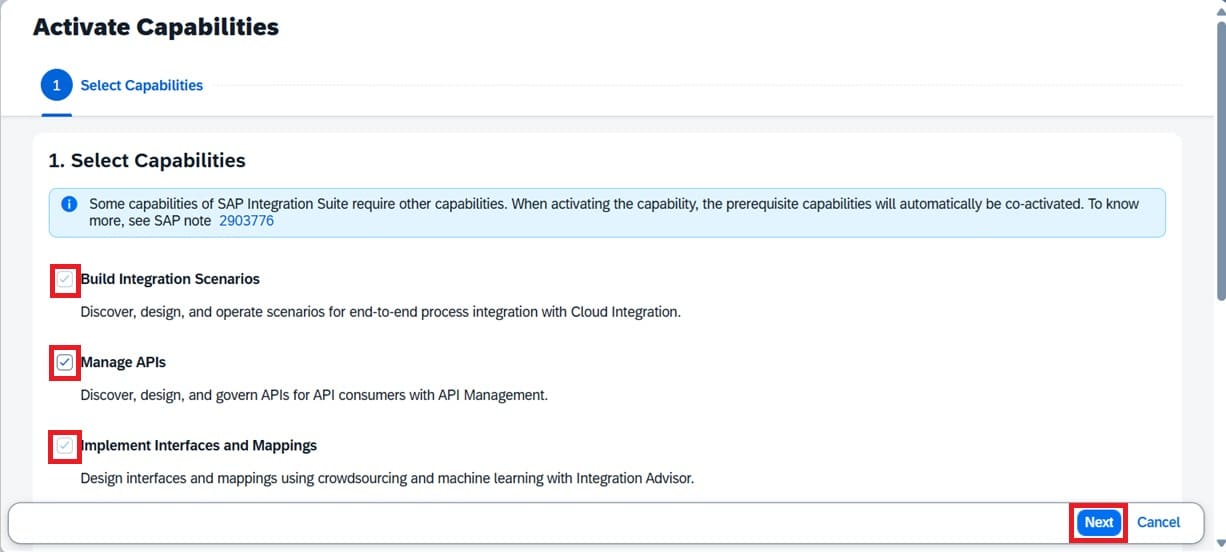
Task: Uncheck the Manage APIs checkbox
Action: point(65,362)
